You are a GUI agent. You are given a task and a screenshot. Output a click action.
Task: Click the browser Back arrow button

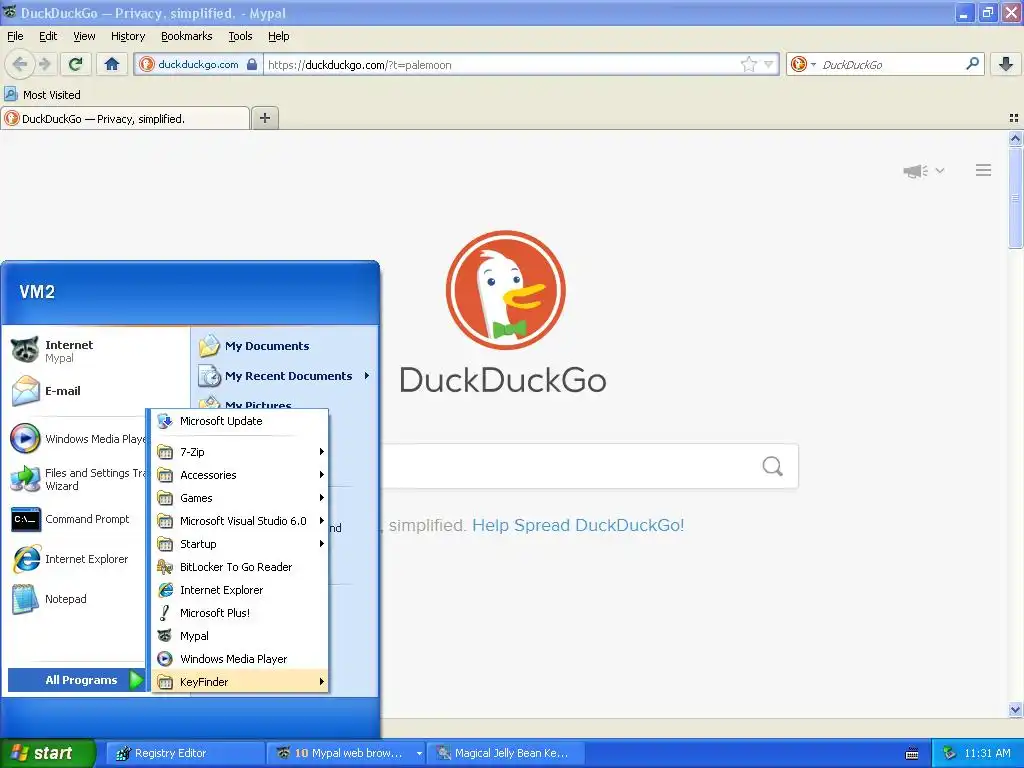(20, 64)
